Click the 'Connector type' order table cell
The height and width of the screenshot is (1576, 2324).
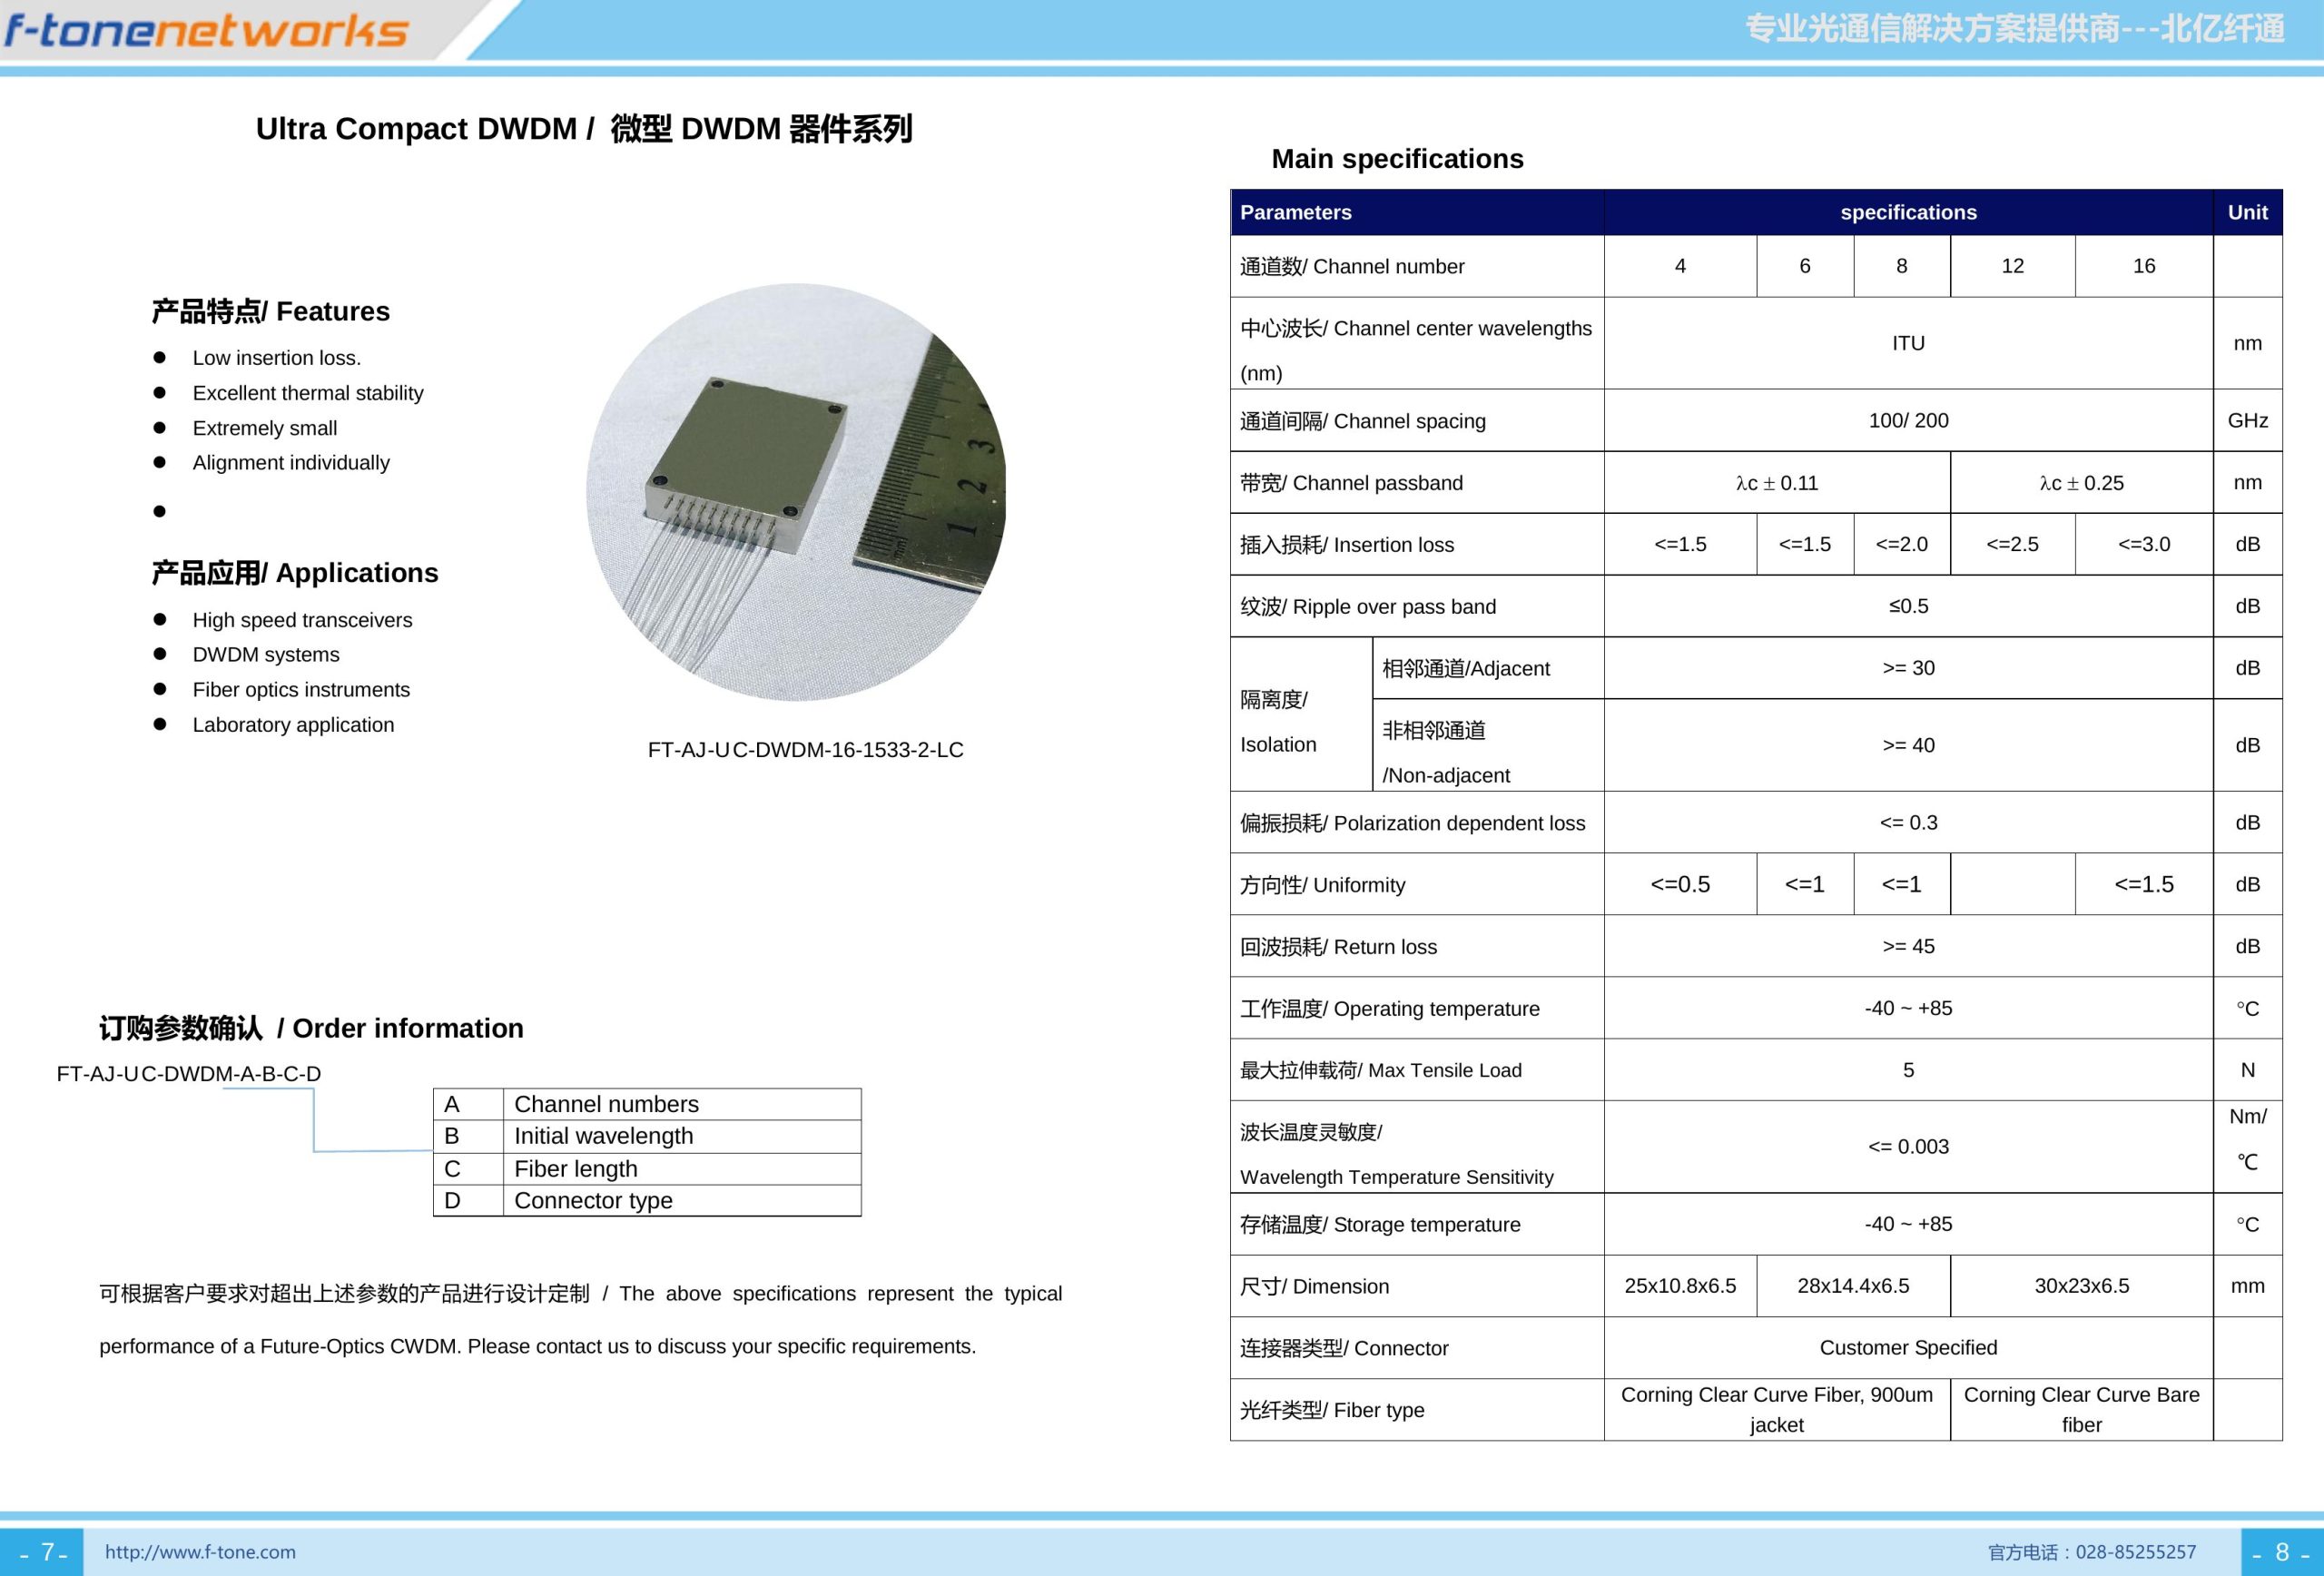(682, 1200)
